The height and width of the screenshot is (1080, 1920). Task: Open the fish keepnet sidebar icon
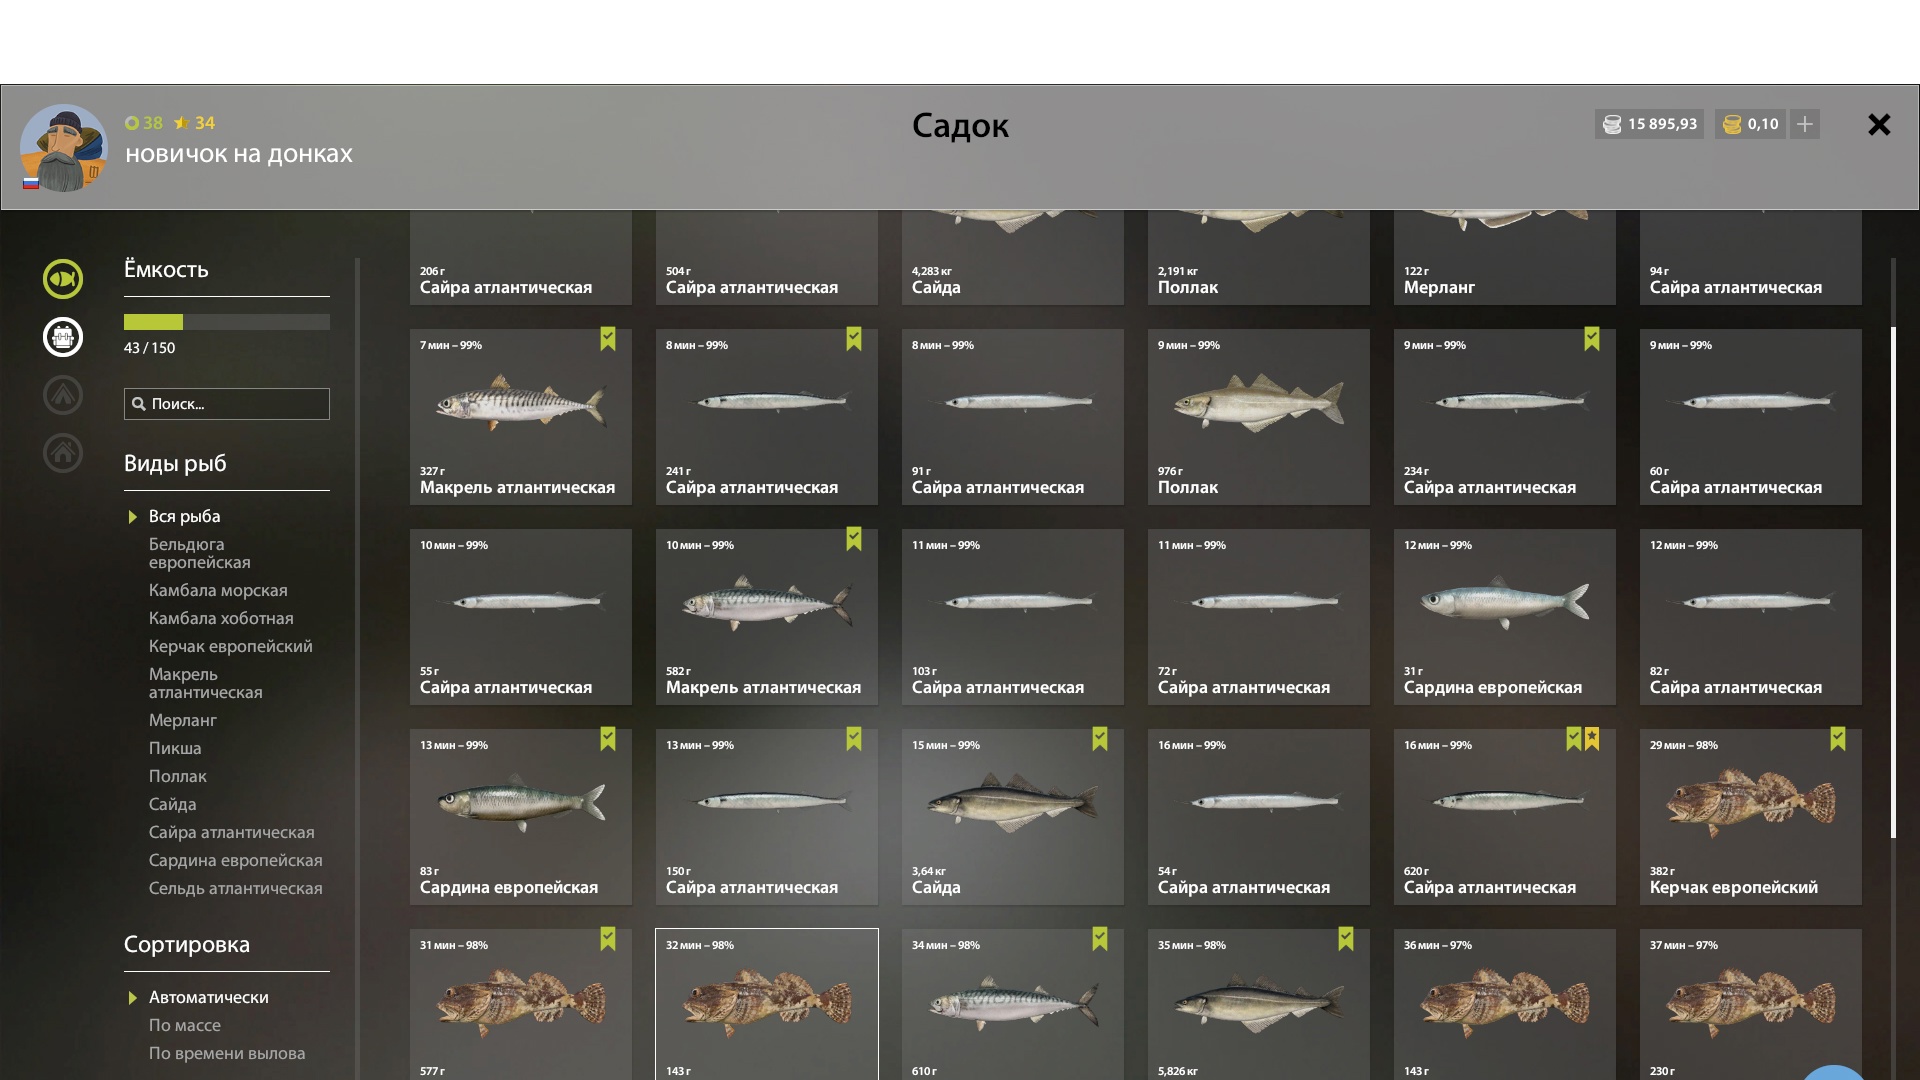[x=62, y=279]
